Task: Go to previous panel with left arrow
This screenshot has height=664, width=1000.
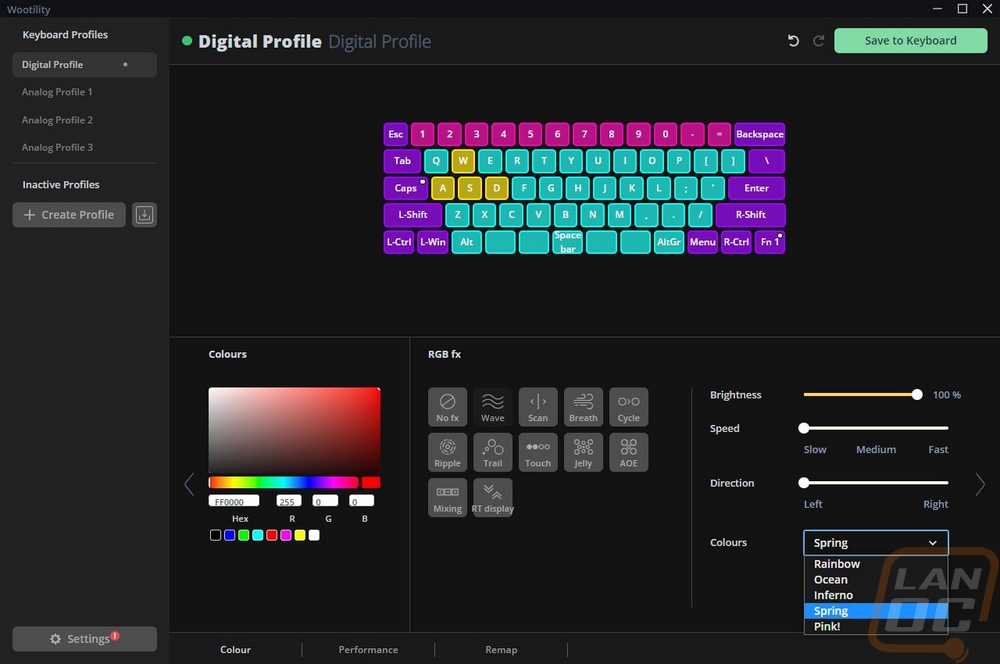Action: (189, 485)
